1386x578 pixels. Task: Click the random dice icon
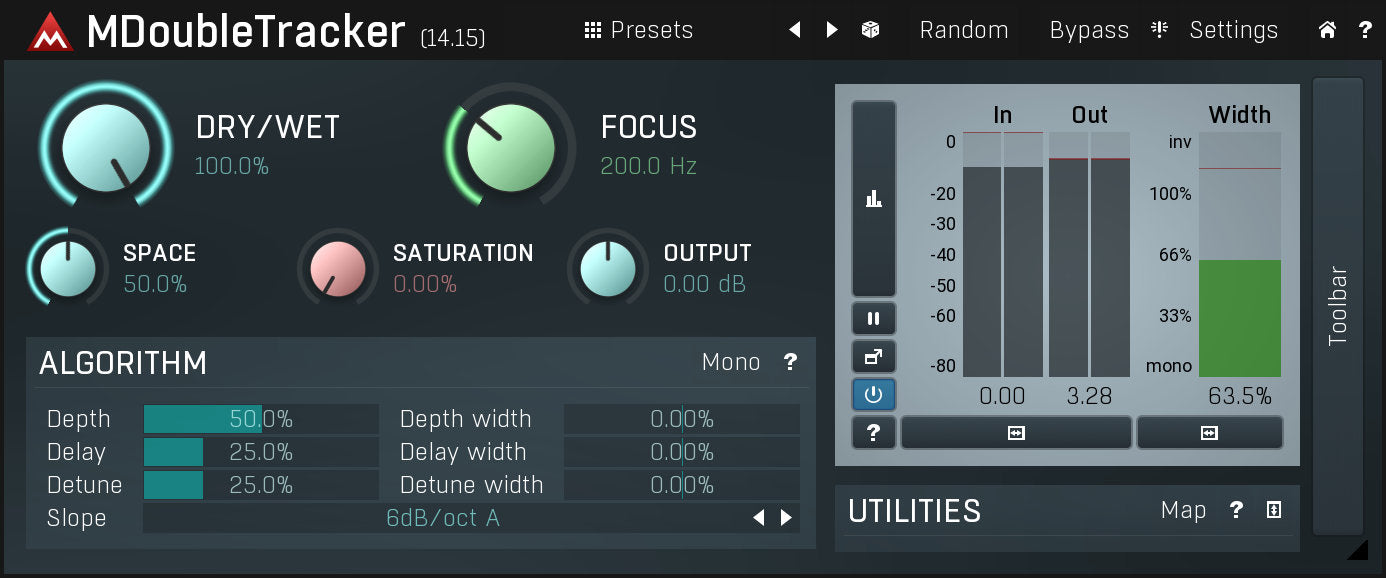coord(870,30)
